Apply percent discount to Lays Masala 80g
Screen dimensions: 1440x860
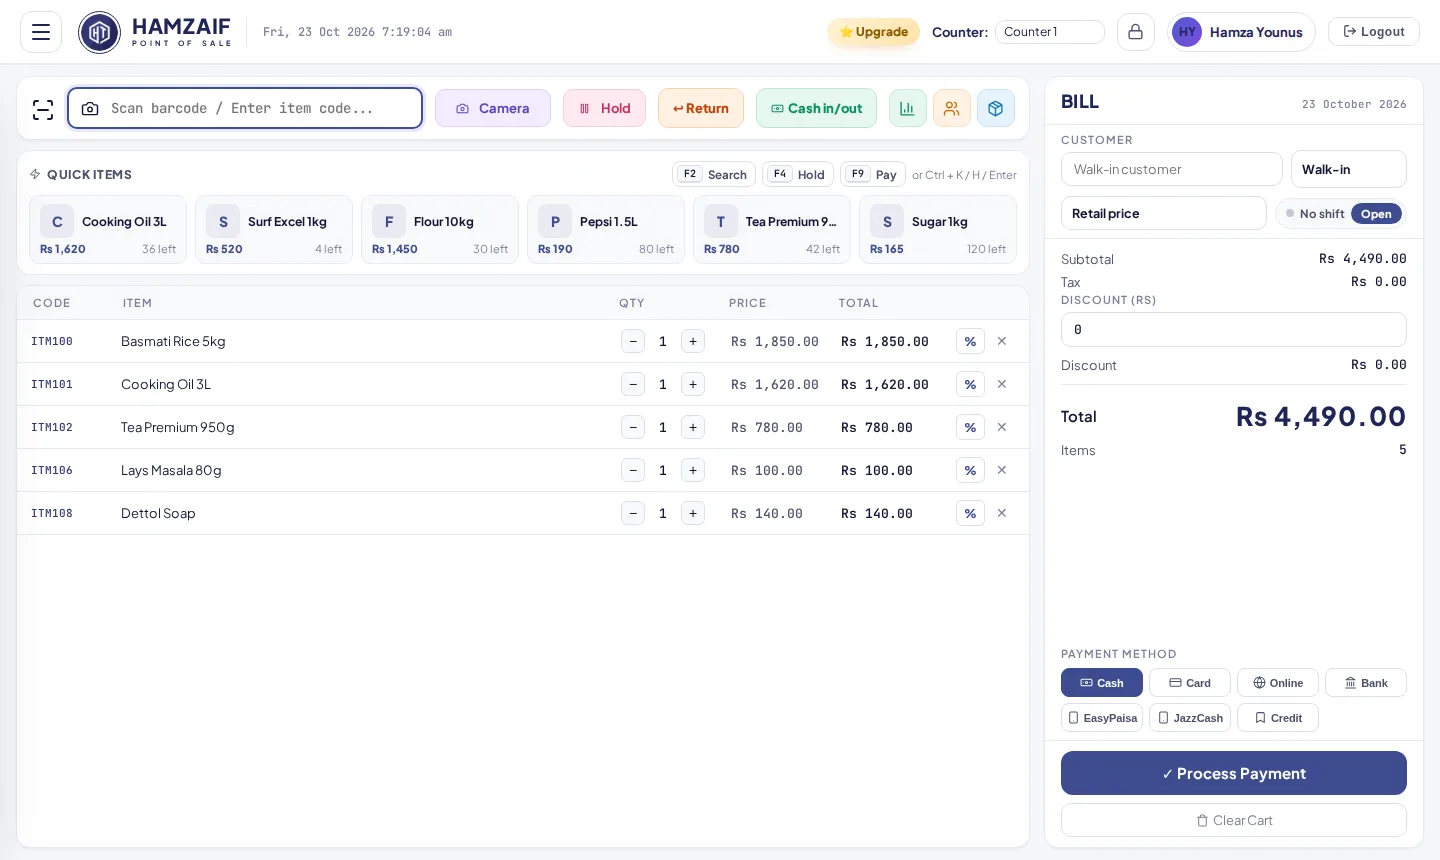click(970, 470)
